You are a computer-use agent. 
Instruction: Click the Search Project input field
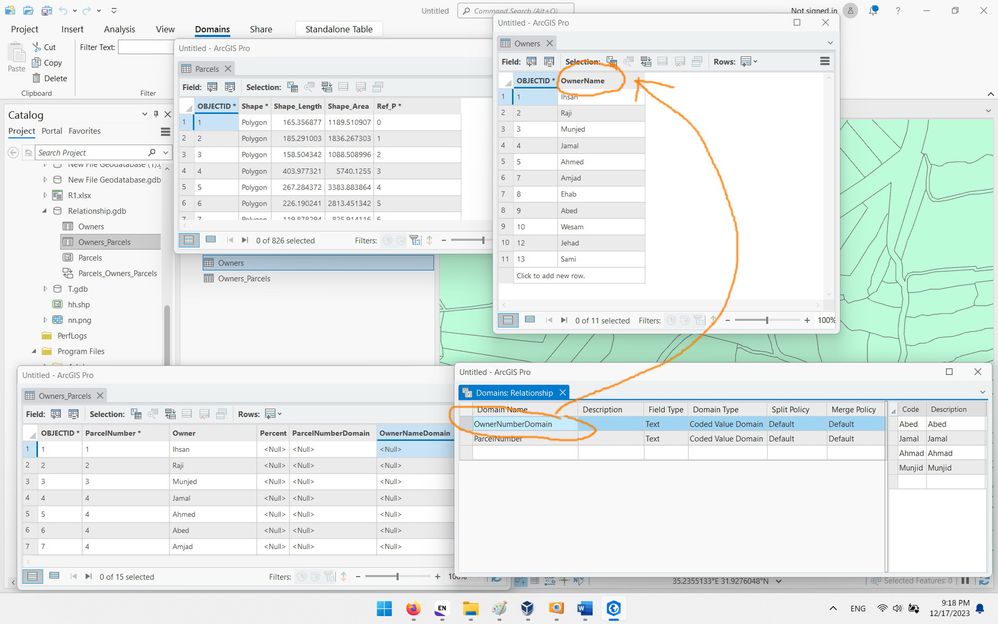point(91,153)
